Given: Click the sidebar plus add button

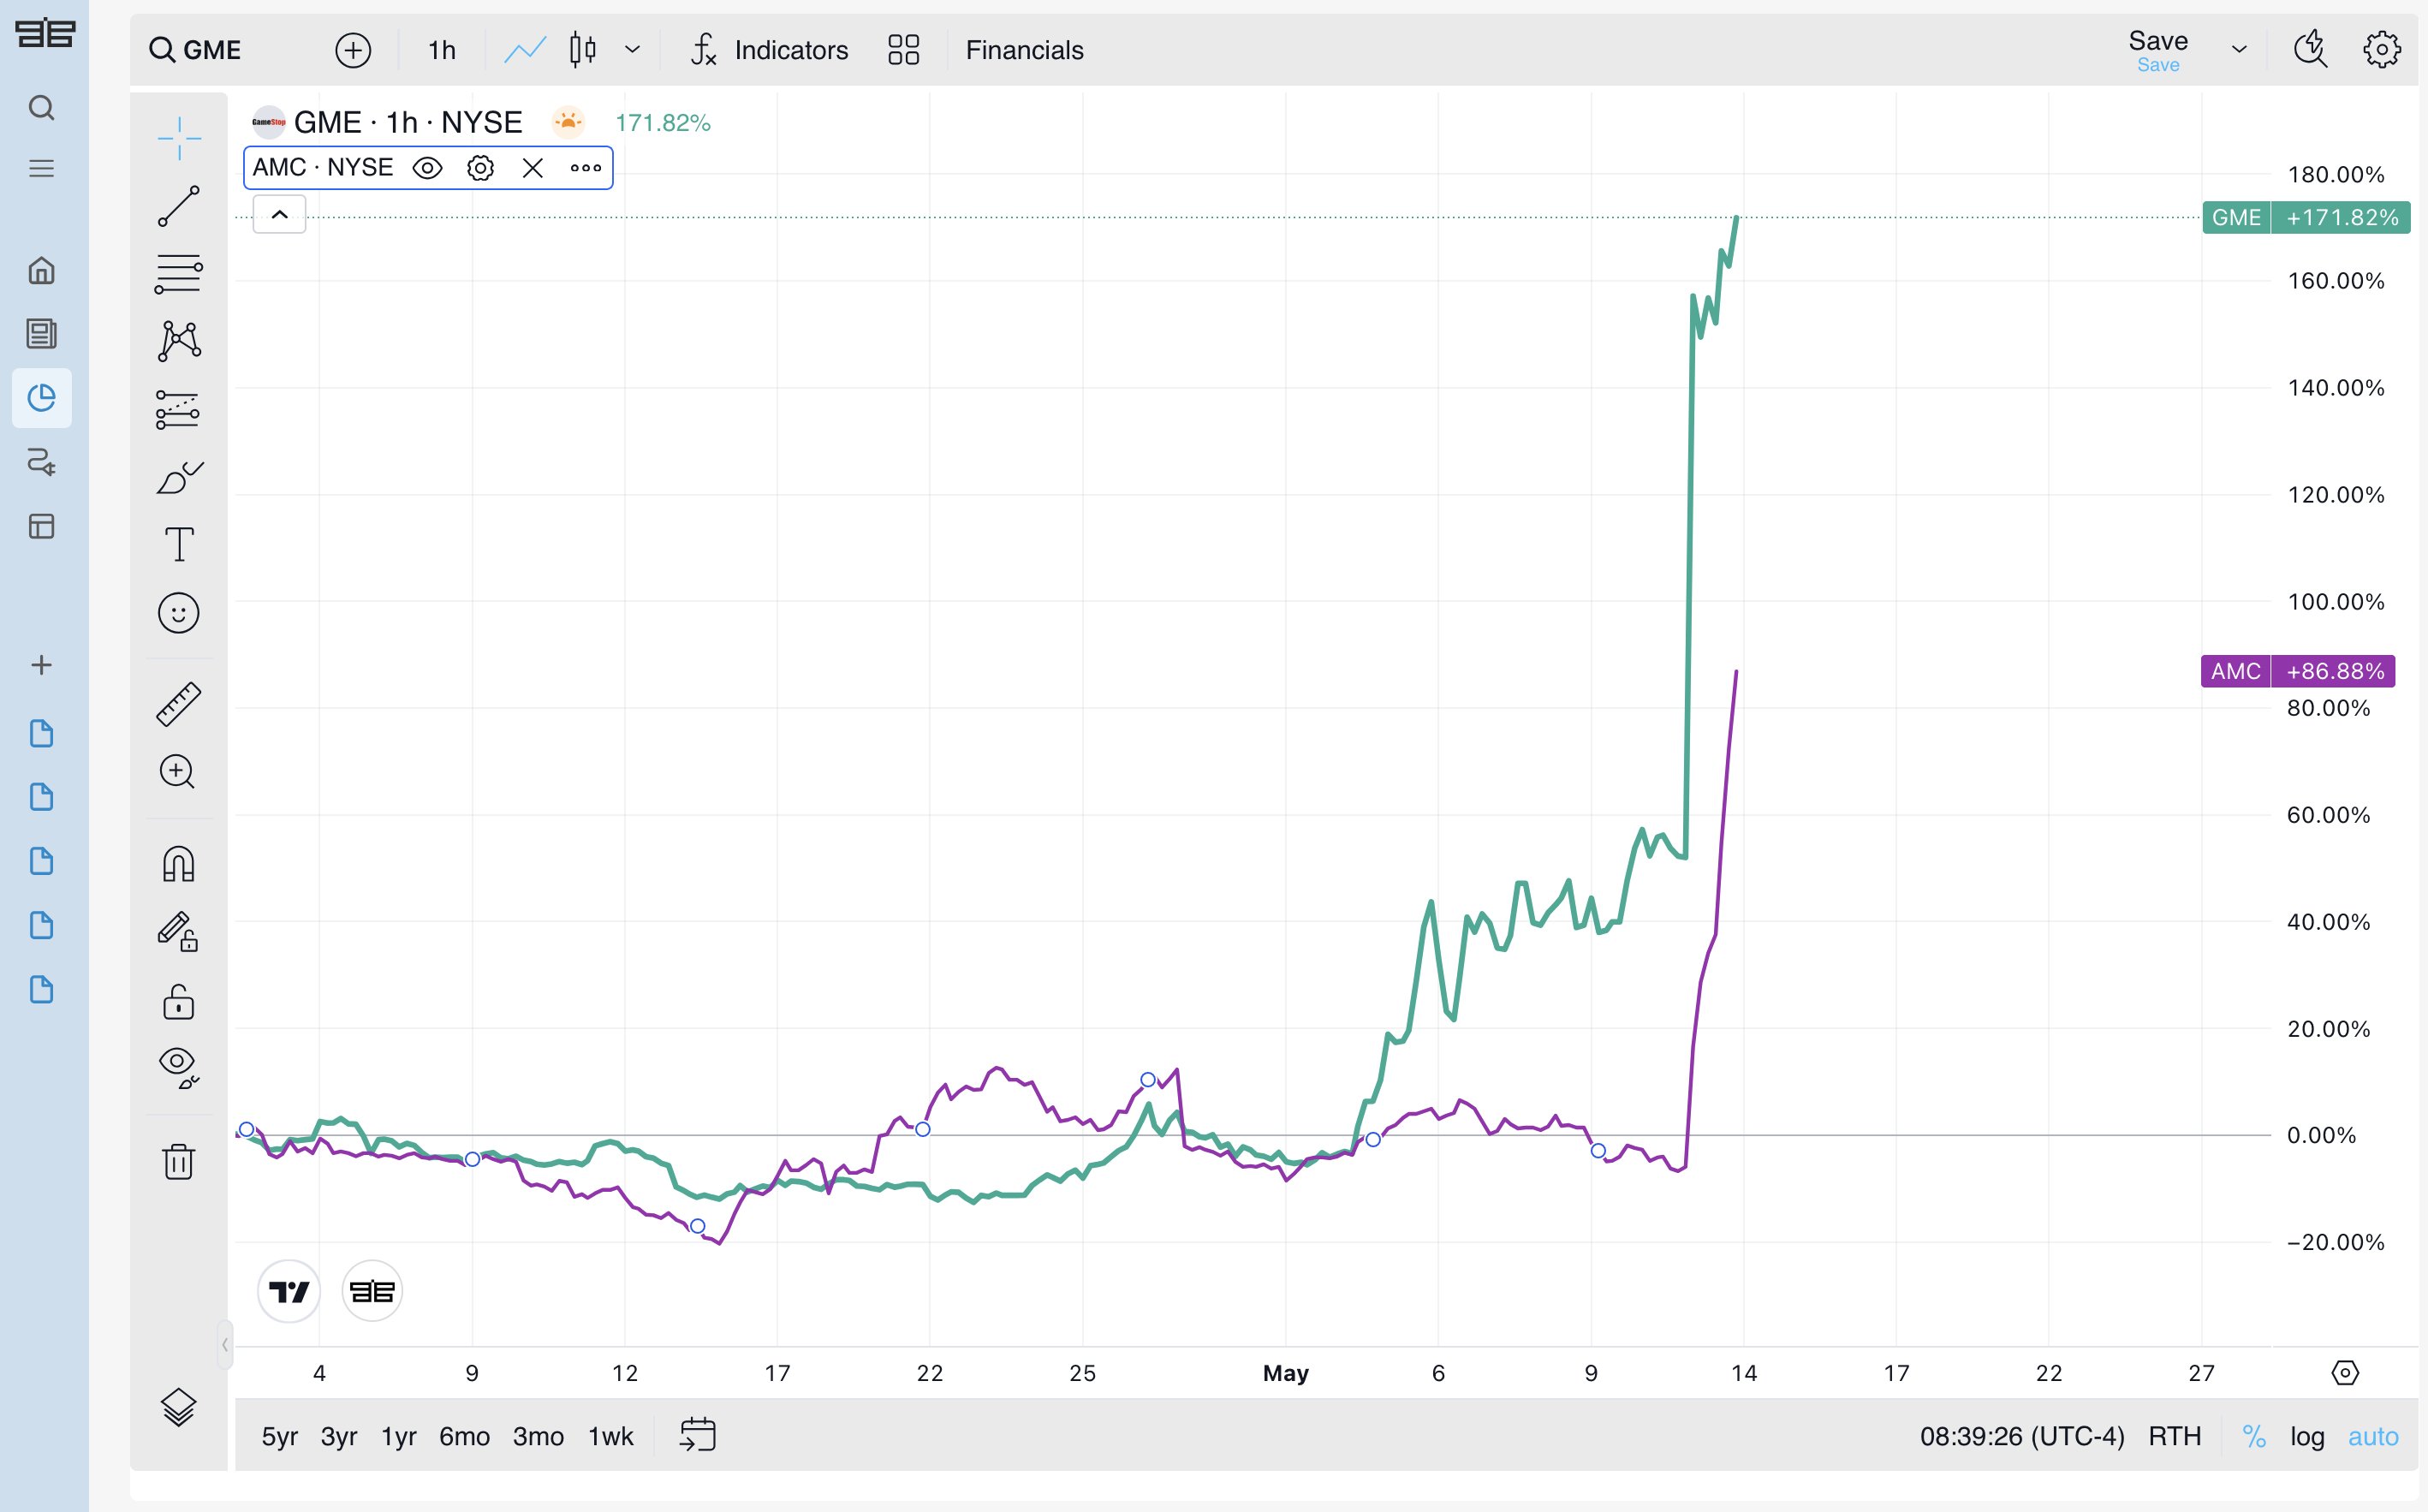Looking at the screenshot, I should point(41,665).
